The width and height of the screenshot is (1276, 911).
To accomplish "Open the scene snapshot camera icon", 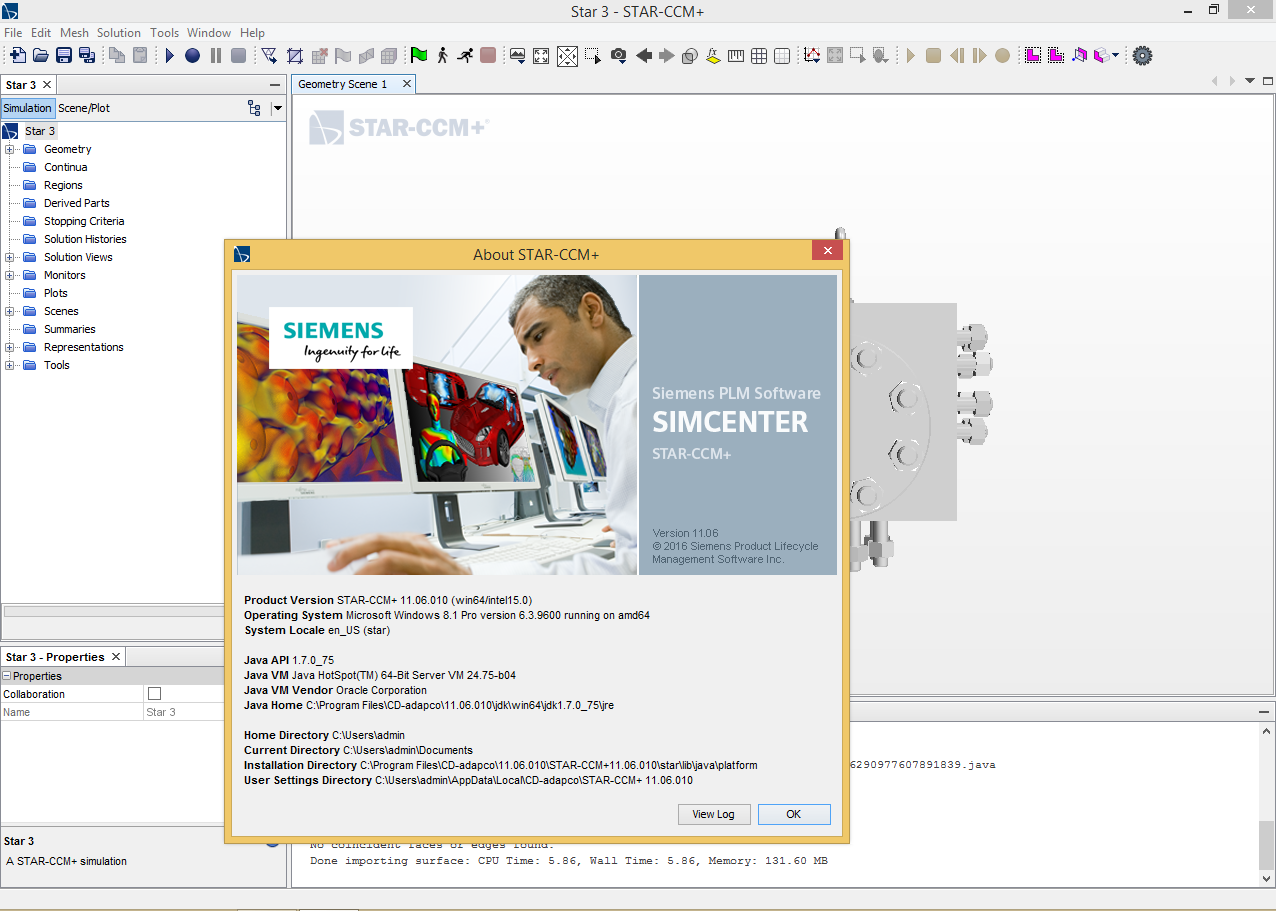I will point(619,56).
